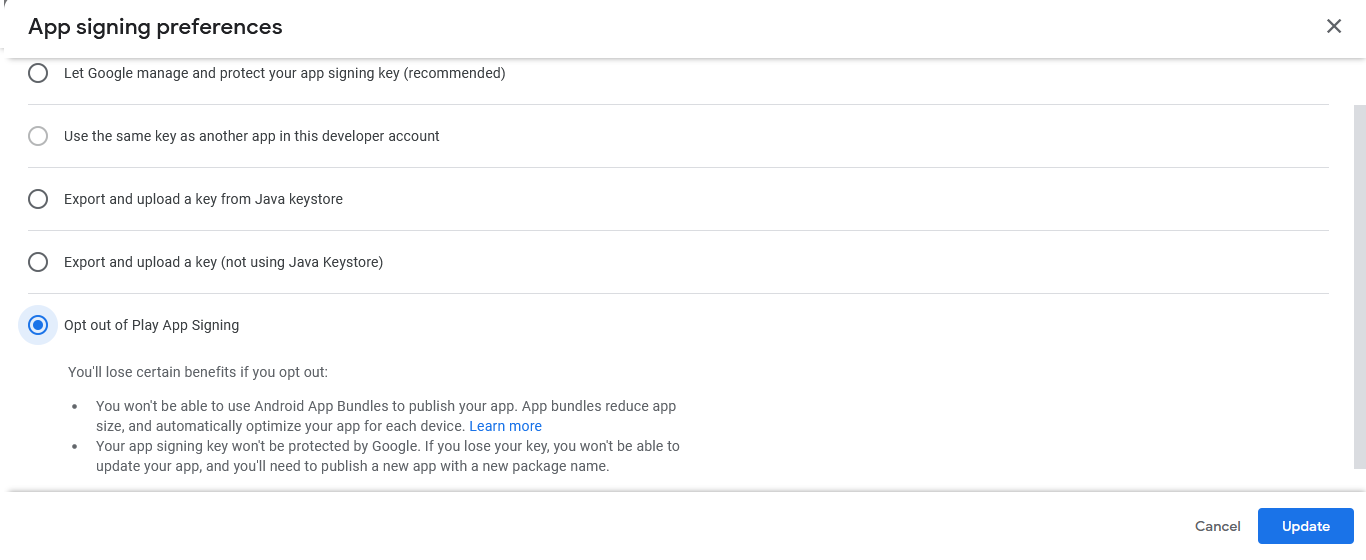Open the Learn more link
Viewport: 1366px width, 560px height.
pos(505,426)
